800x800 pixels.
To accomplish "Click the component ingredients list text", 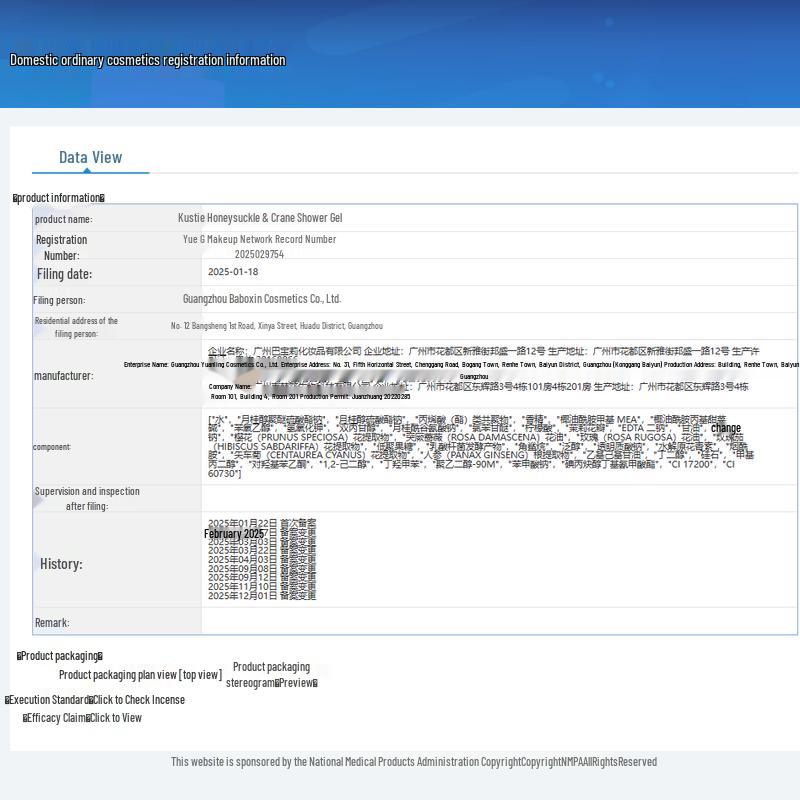I will tap(478, 447).
